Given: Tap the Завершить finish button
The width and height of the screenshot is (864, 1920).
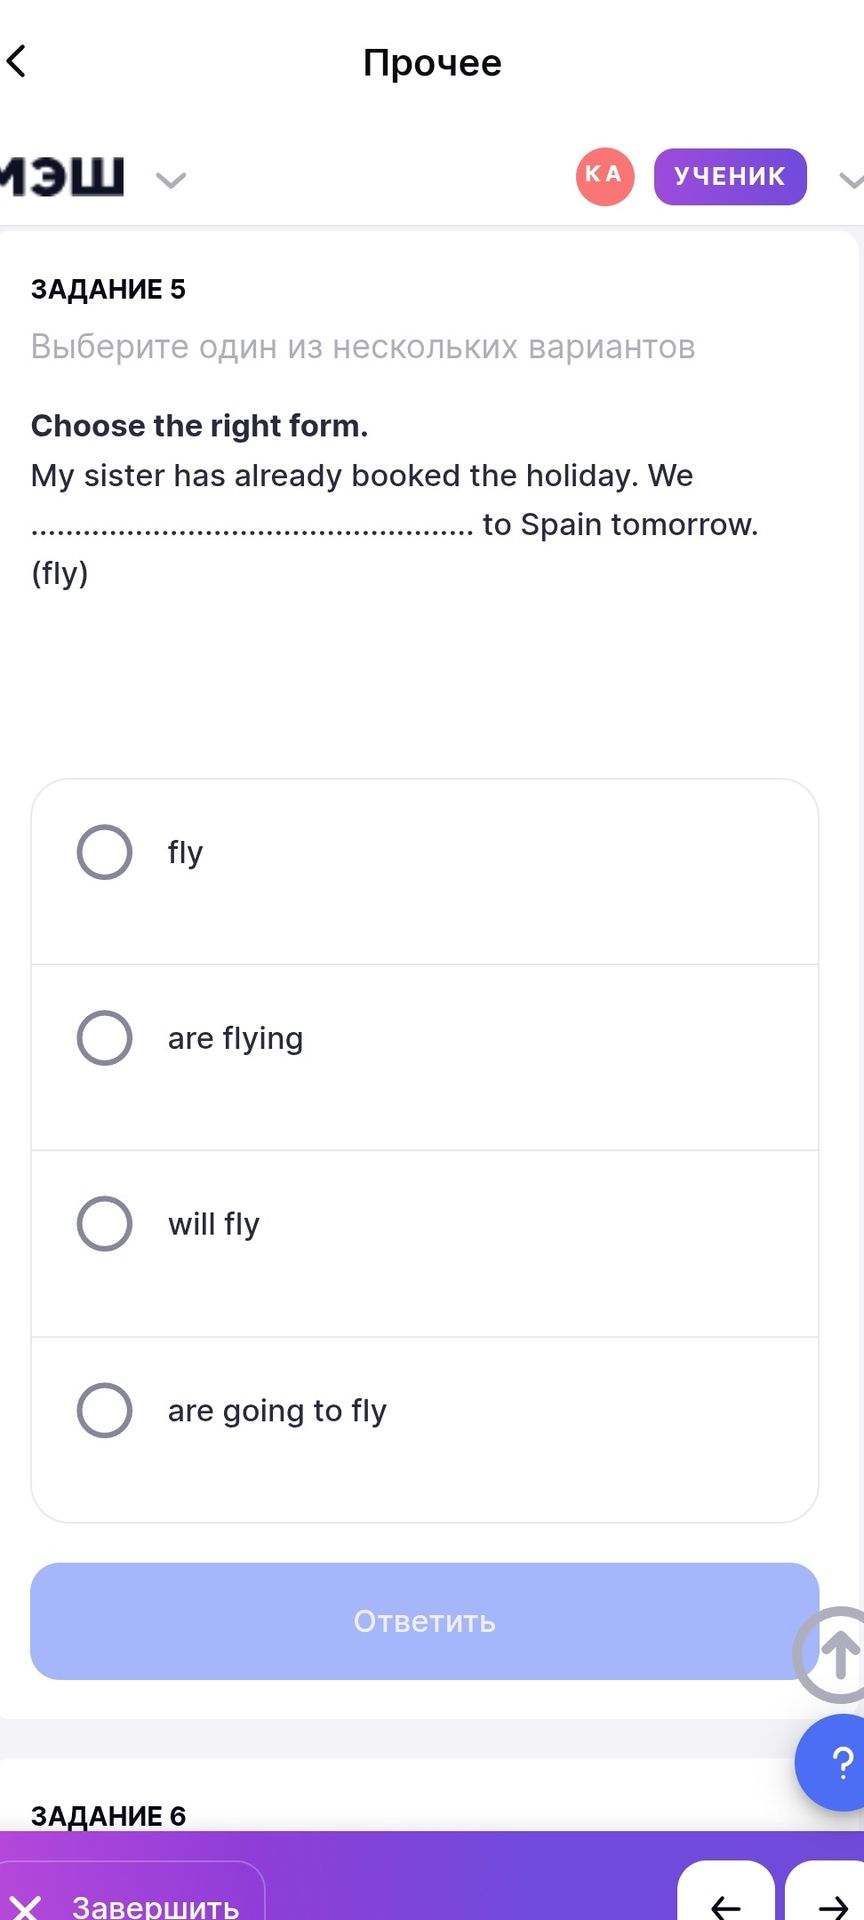Looking at the screenshot, I should (132, 1896).
